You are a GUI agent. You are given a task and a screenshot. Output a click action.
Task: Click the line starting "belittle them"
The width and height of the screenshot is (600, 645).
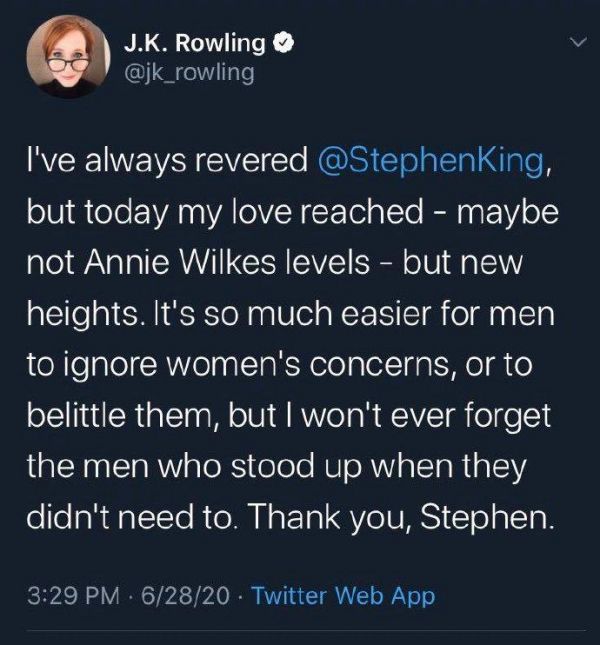coord(289,415)
